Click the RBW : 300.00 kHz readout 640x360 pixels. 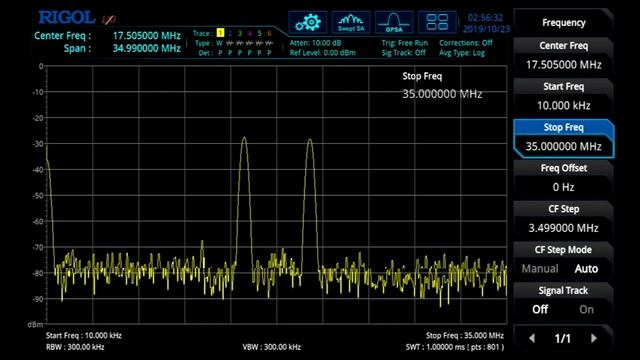75,347
